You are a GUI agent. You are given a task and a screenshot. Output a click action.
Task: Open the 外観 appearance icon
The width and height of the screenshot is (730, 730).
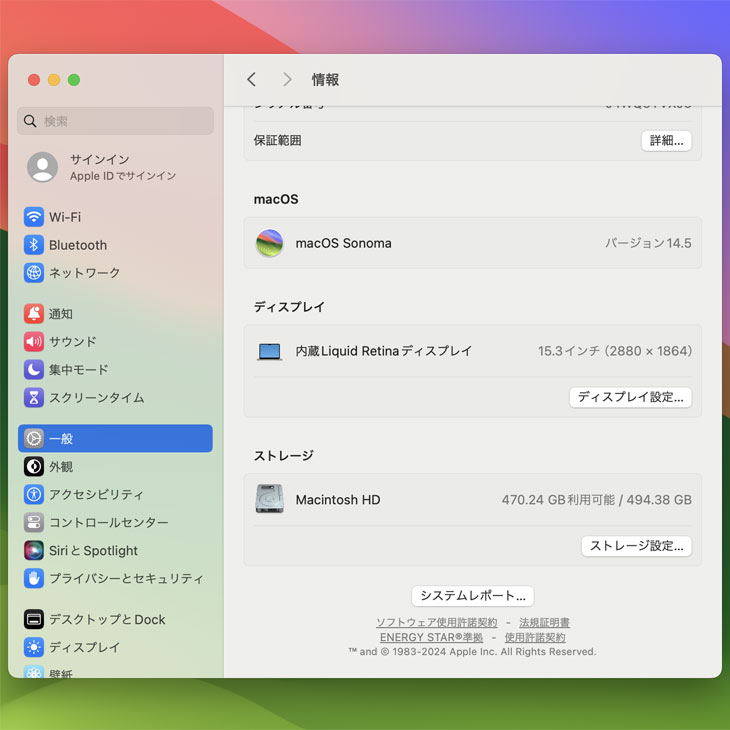(x=34, y=466)
